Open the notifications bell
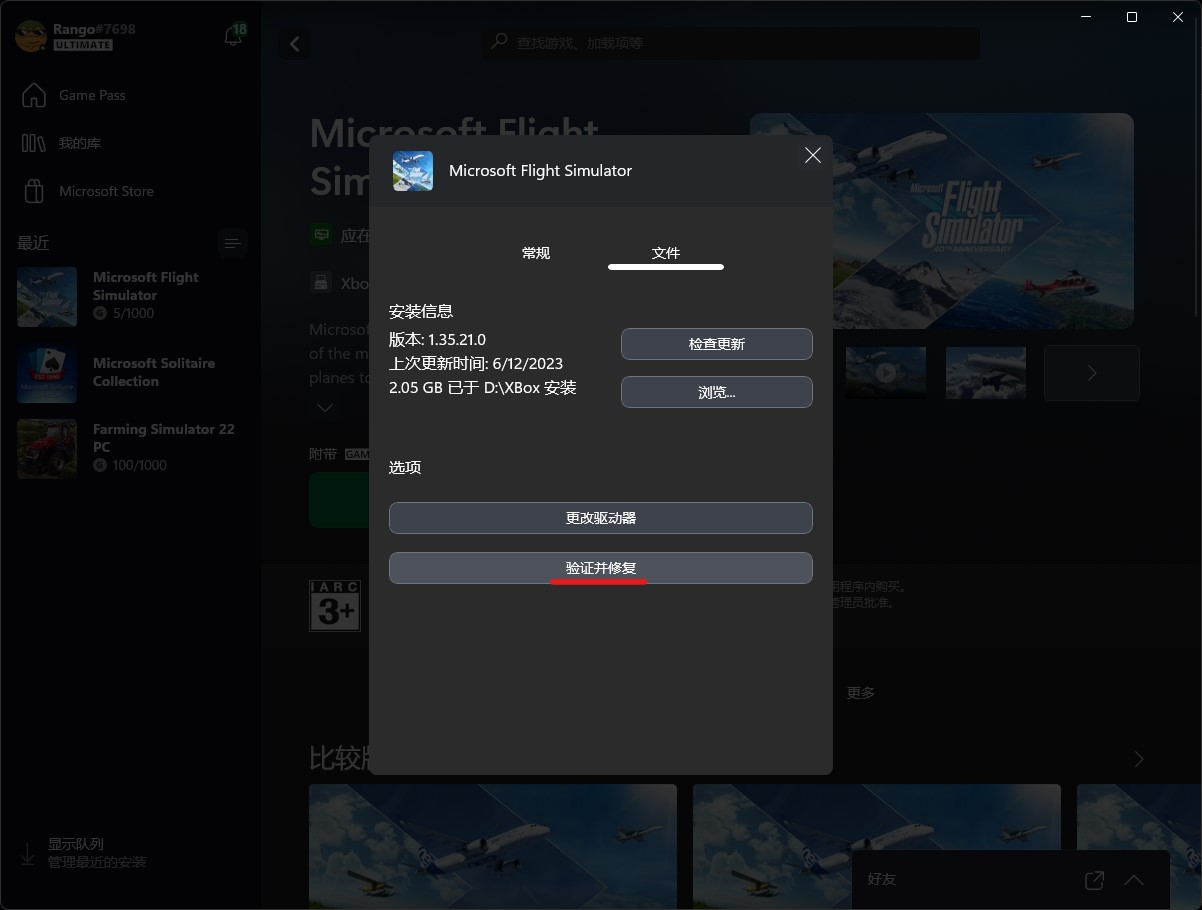The width and height of the screenshot is (1202, 910). click(x=234, y=38)
